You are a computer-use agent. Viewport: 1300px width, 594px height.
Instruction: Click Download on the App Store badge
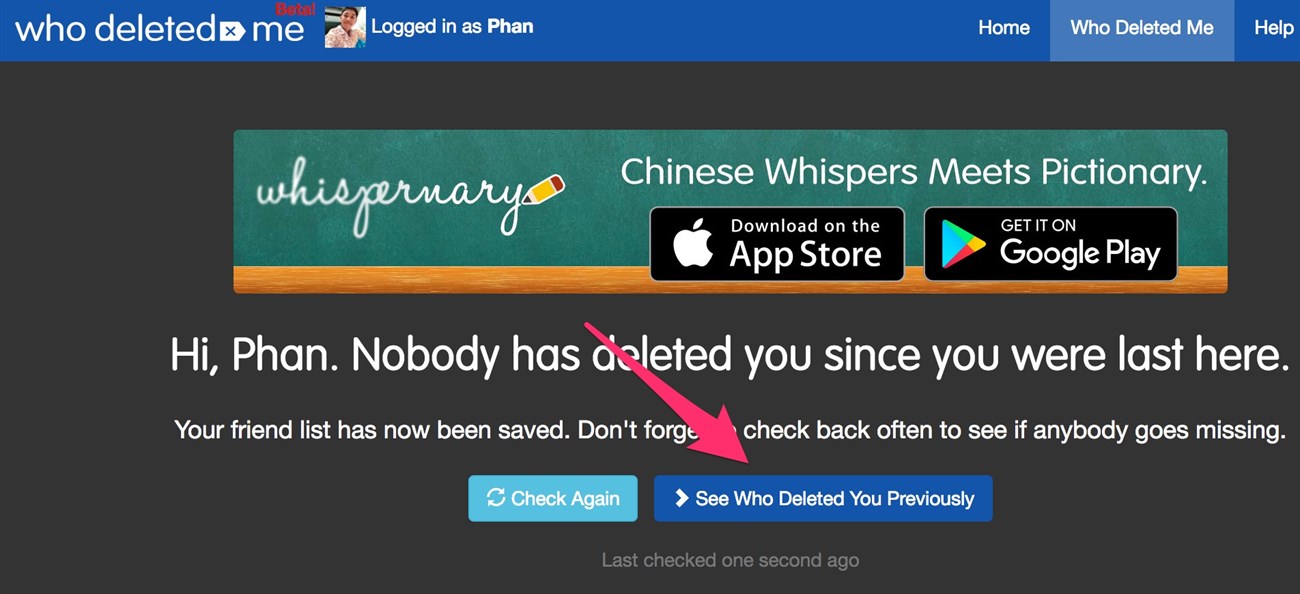tap(777, 244)
